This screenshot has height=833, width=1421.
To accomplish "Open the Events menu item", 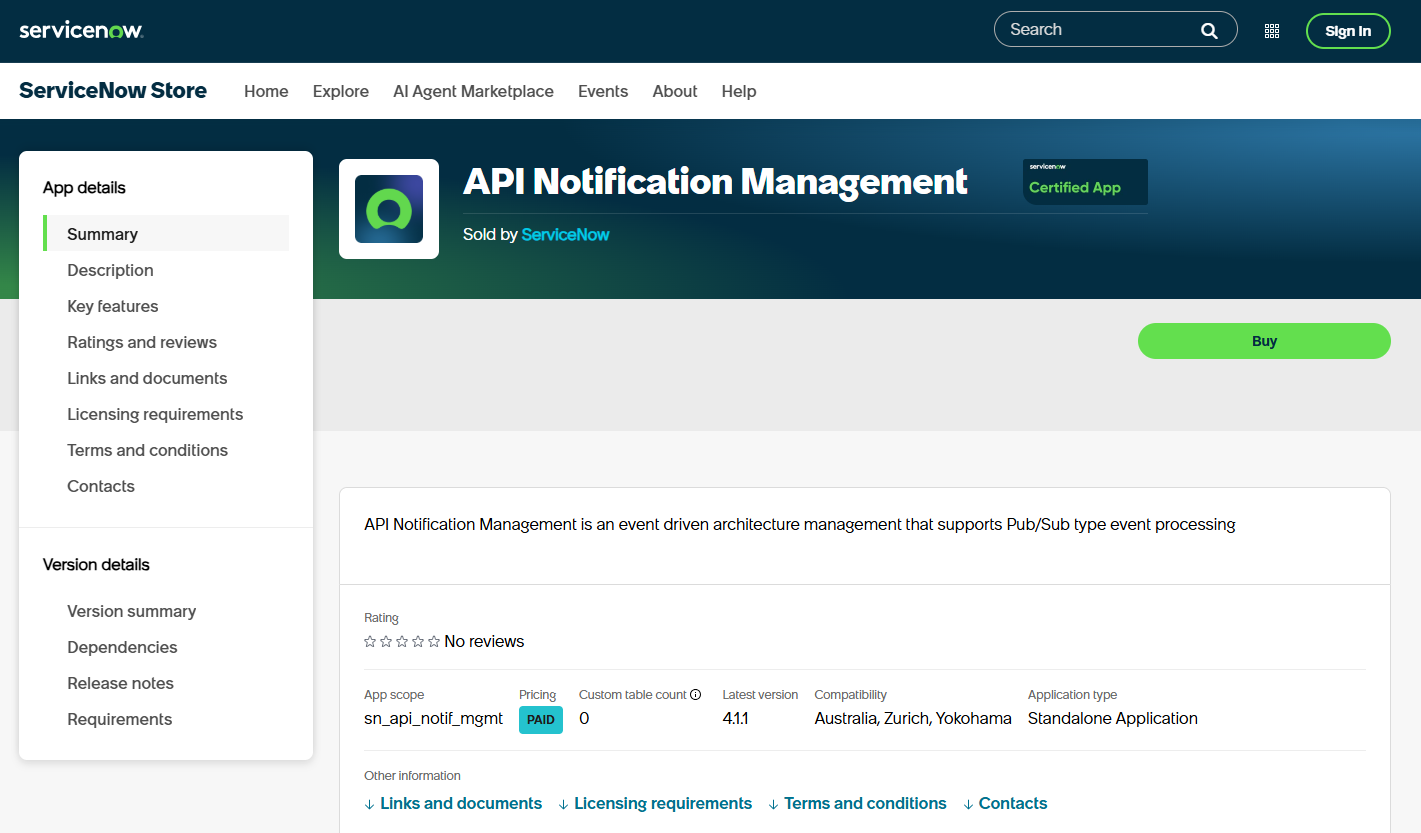I will click(x=603, y=91).
